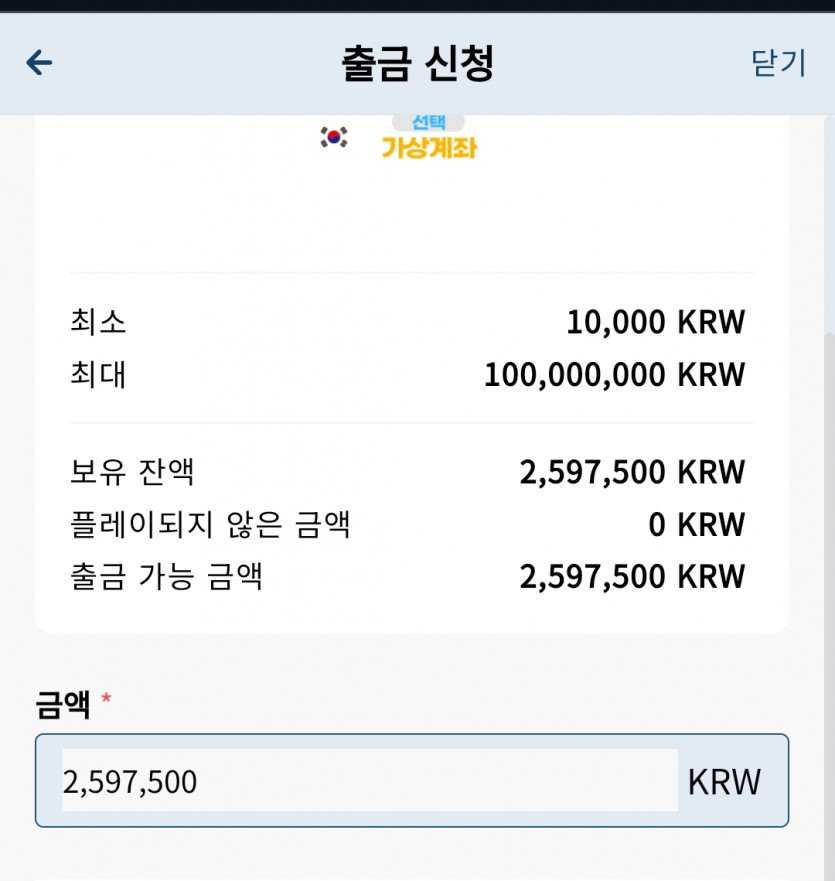This screenshot has height=881, width=835.
Task: Tap the 플레이되지 않은 금액 label
Action: point(210,525)
